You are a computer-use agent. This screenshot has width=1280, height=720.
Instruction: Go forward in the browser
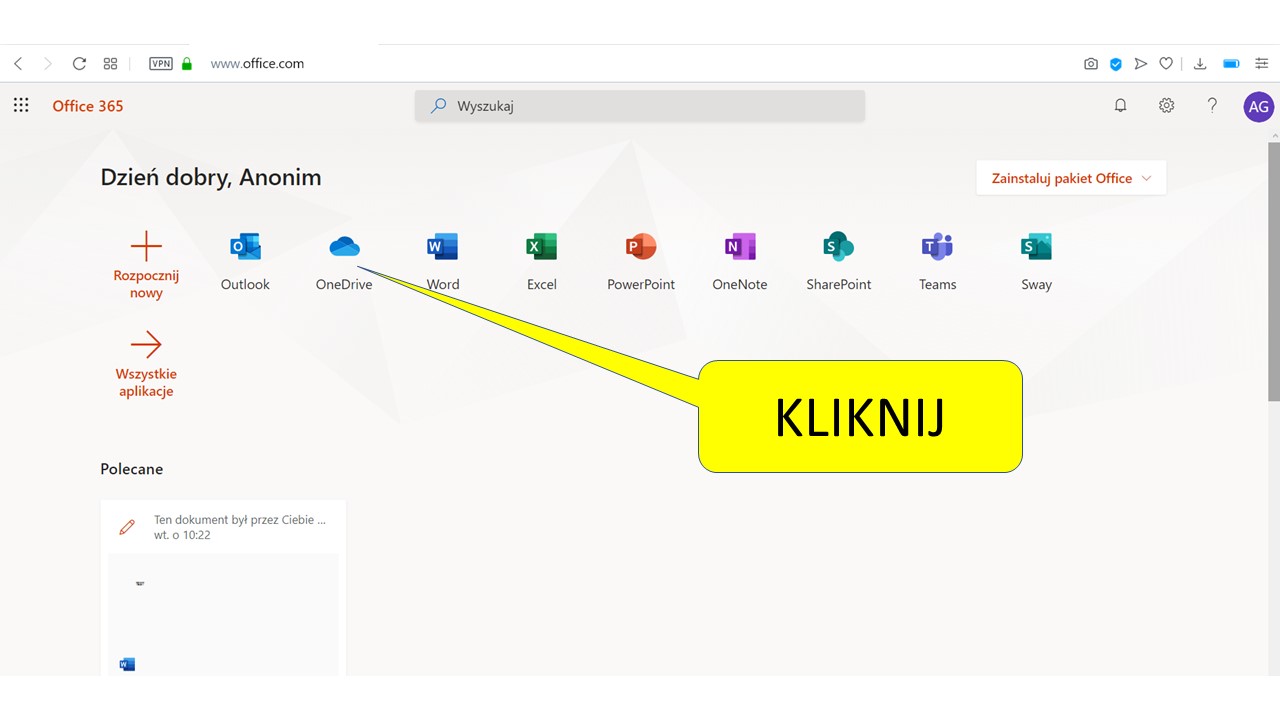(x=47, y=64)
